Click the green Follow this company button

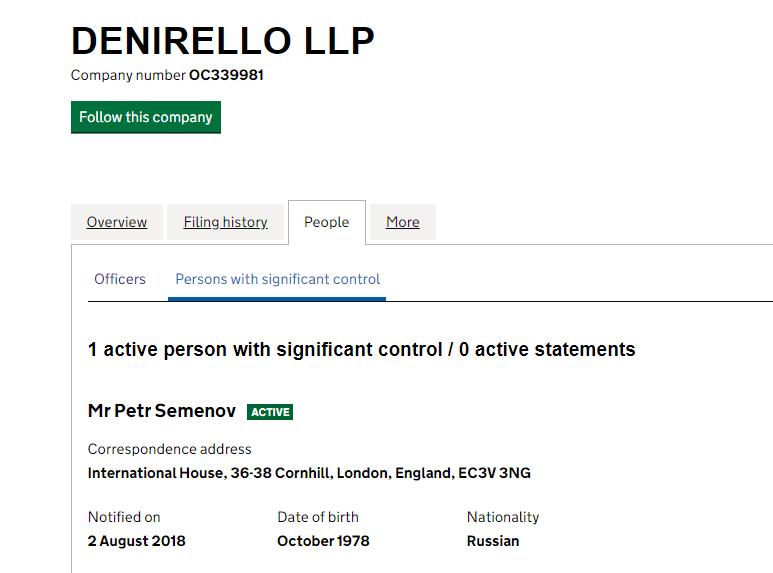click(146, 117)
